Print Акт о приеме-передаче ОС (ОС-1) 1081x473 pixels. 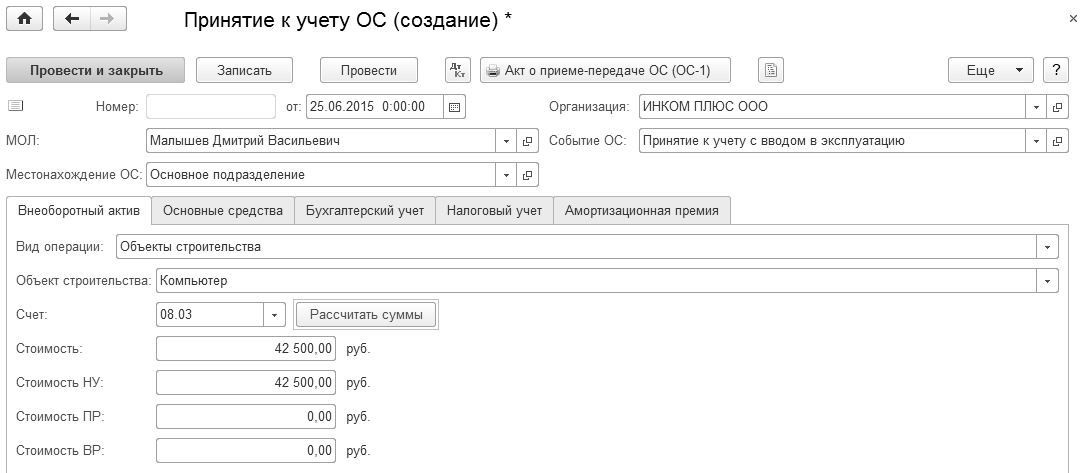point(605,70)
